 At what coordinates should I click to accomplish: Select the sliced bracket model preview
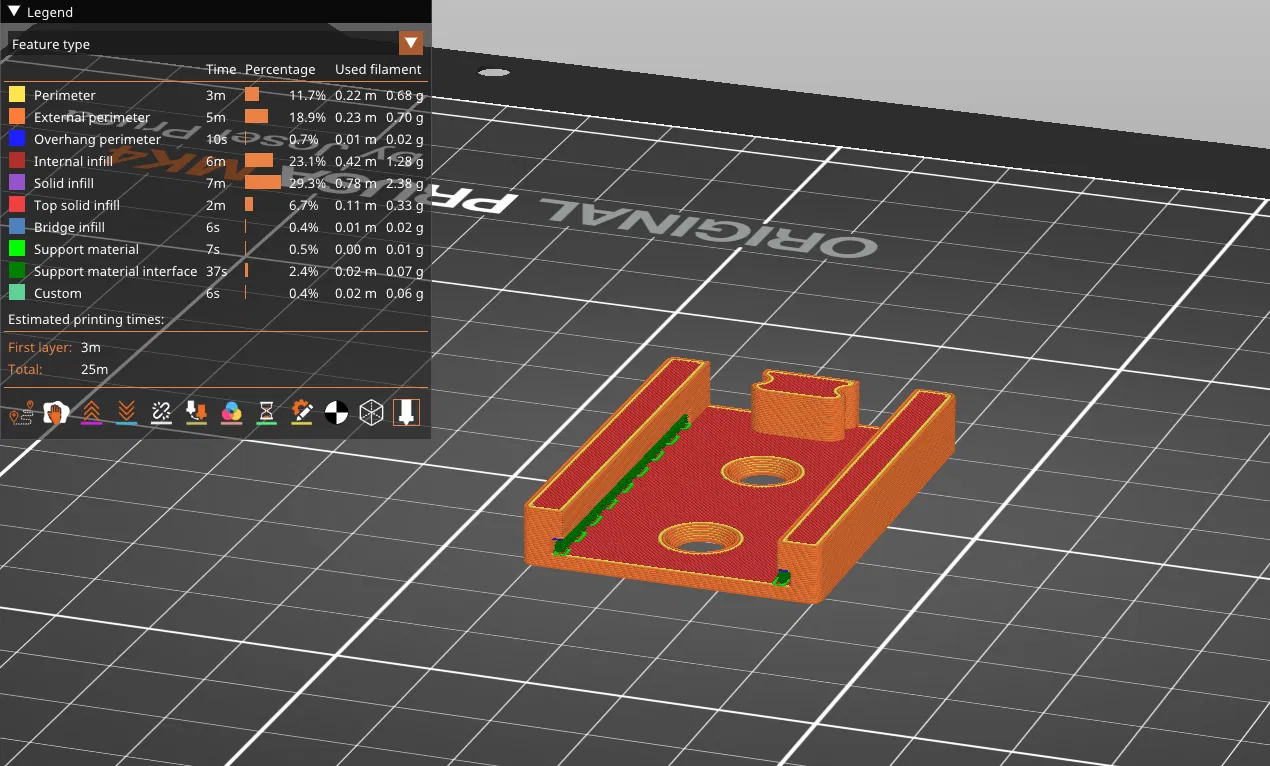tap(738, 480)
